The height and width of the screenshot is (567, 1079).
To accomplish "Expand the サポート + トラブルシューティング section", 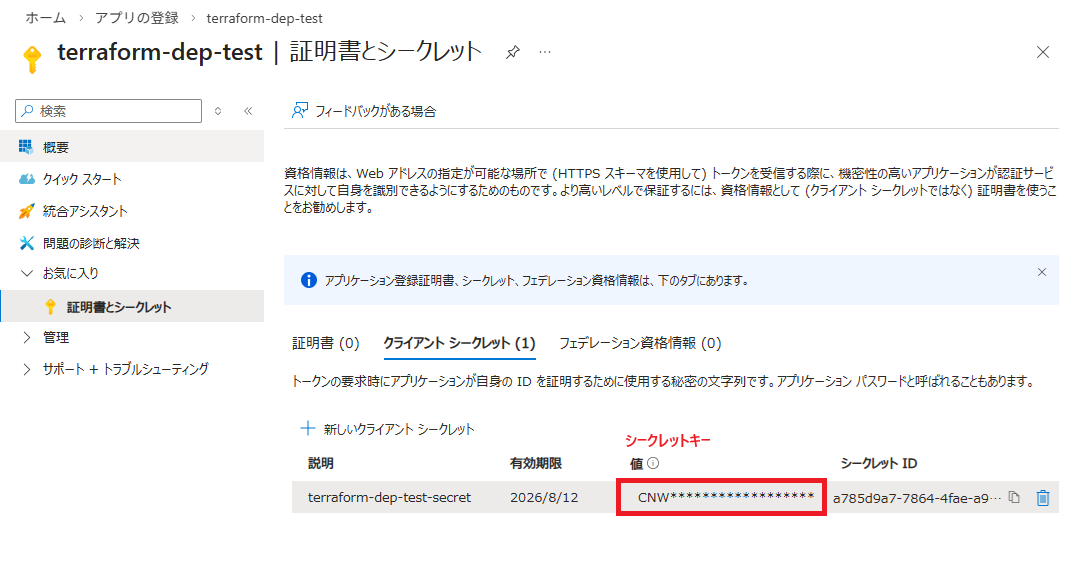I will (27, 369).
